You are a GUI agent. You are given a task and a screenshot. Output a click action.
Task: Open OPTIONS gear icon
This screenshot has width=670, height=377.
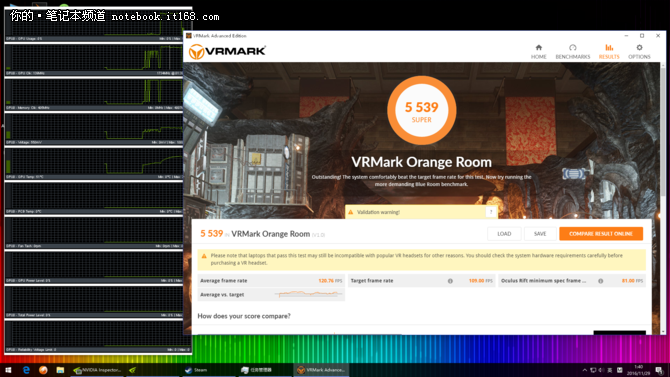[x=639, y=48]
